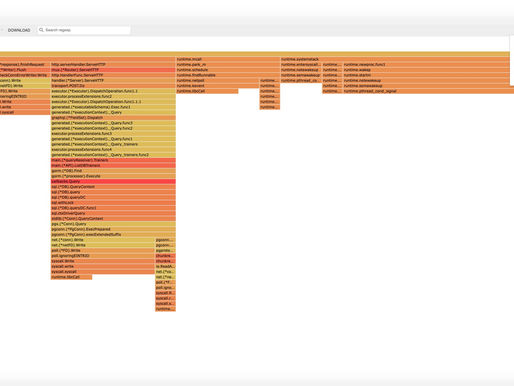
Task: Select the runtime.entersyscall... frame
Action: [301, 64]
